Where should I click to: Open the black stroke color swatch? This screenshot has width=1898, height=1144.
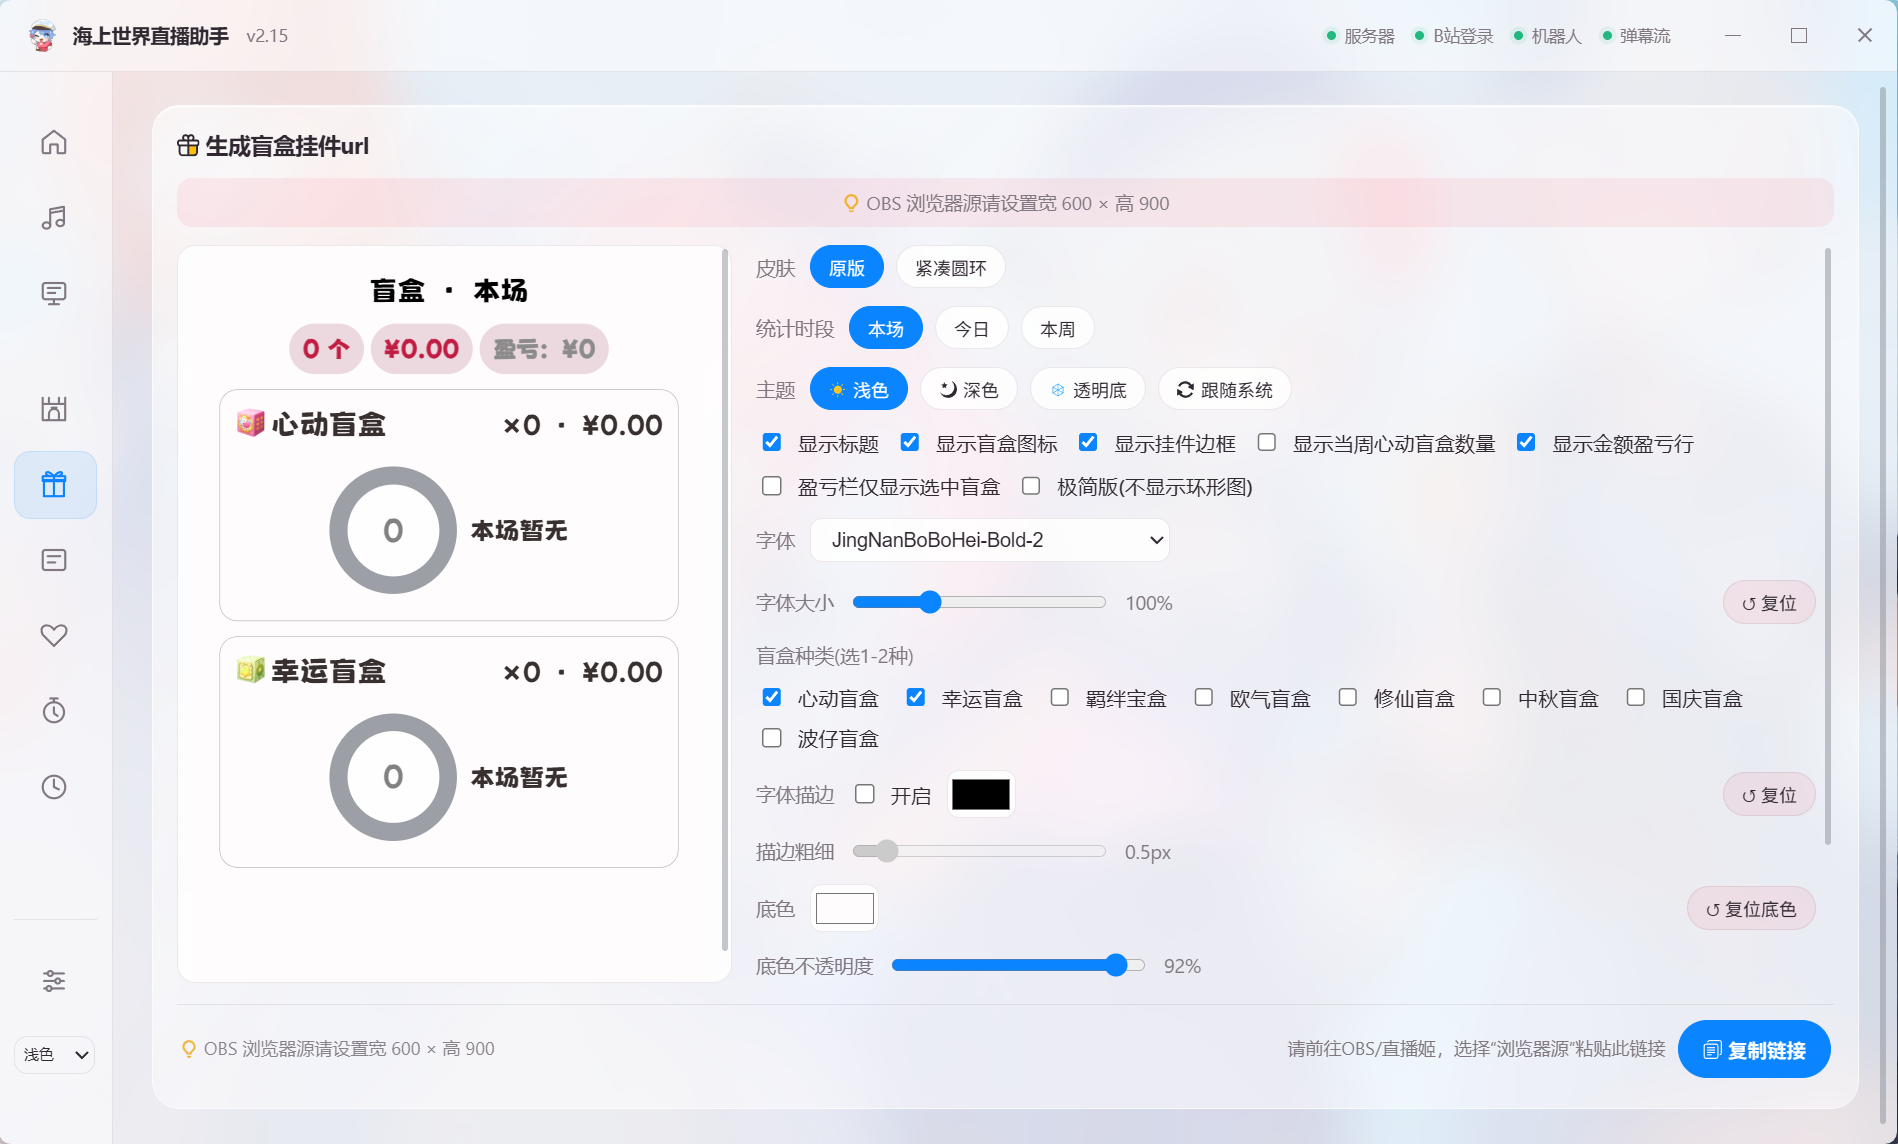click(x=981, y=795)
